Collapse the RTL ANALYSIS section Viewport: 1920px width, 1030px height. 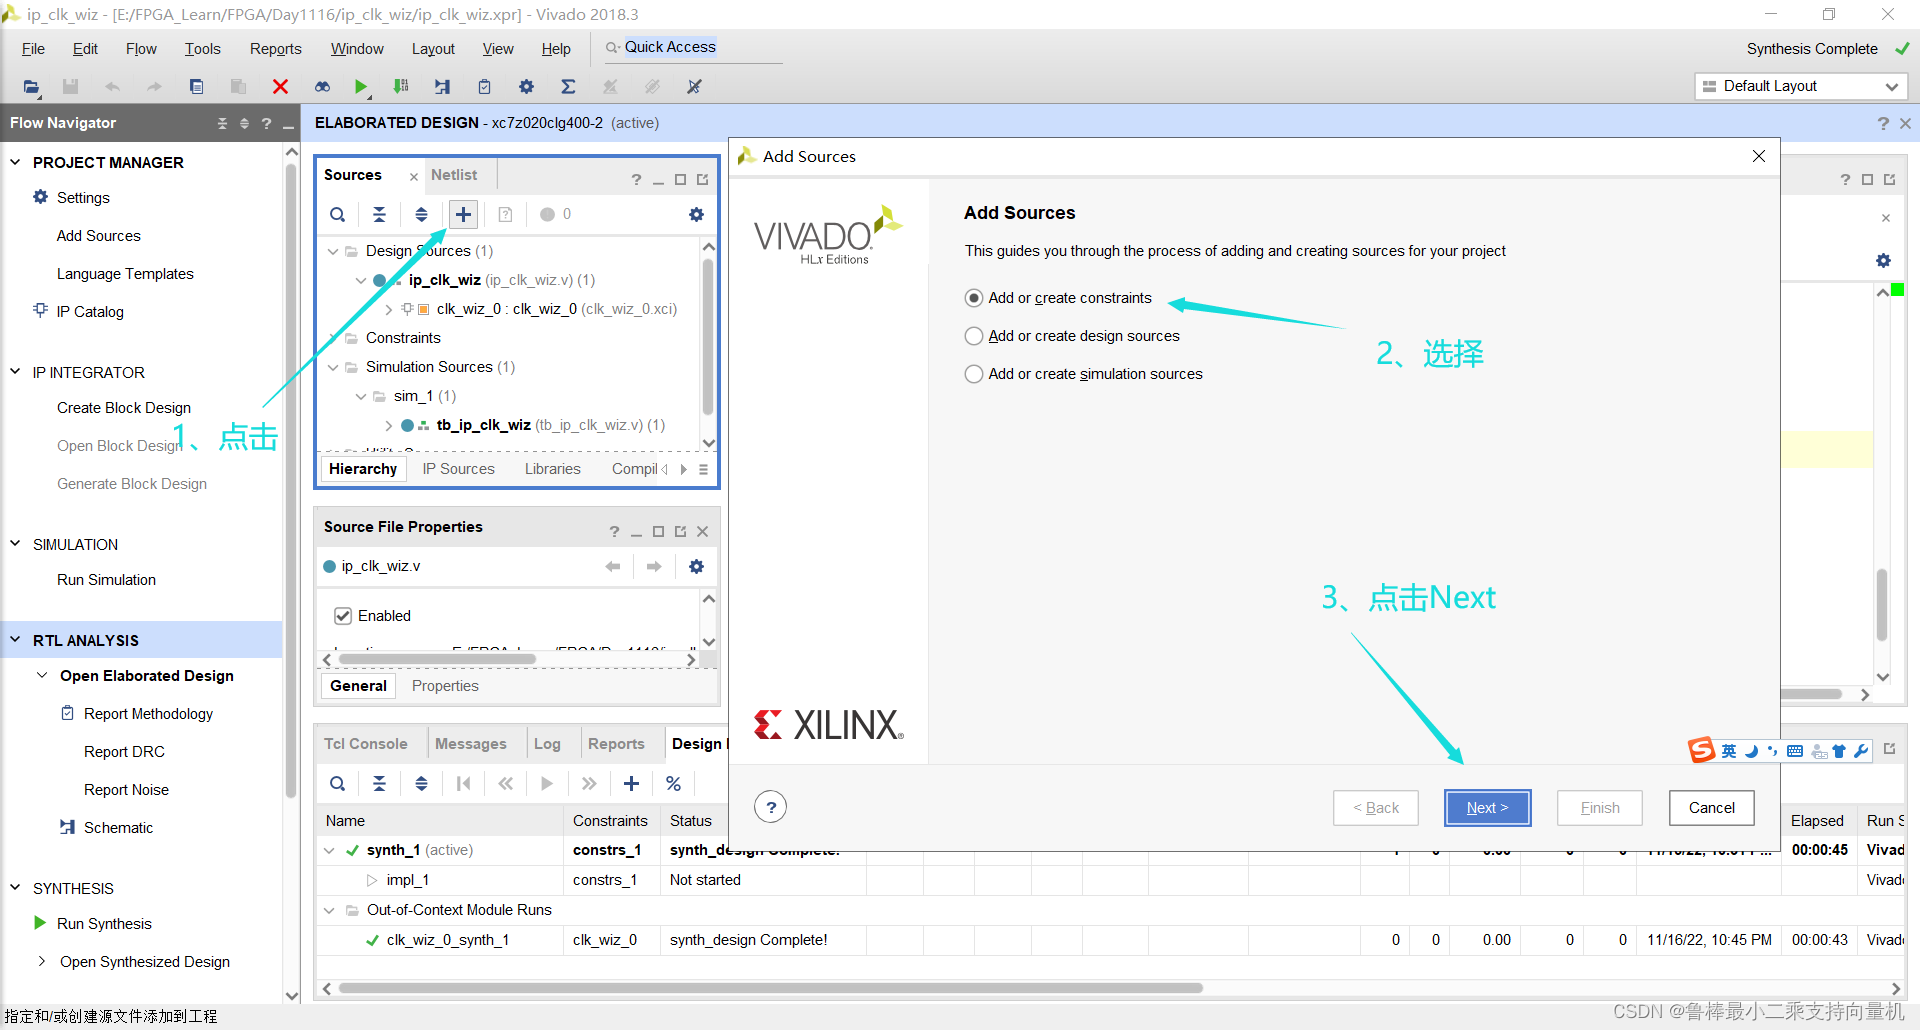click(x=15, y=640)
